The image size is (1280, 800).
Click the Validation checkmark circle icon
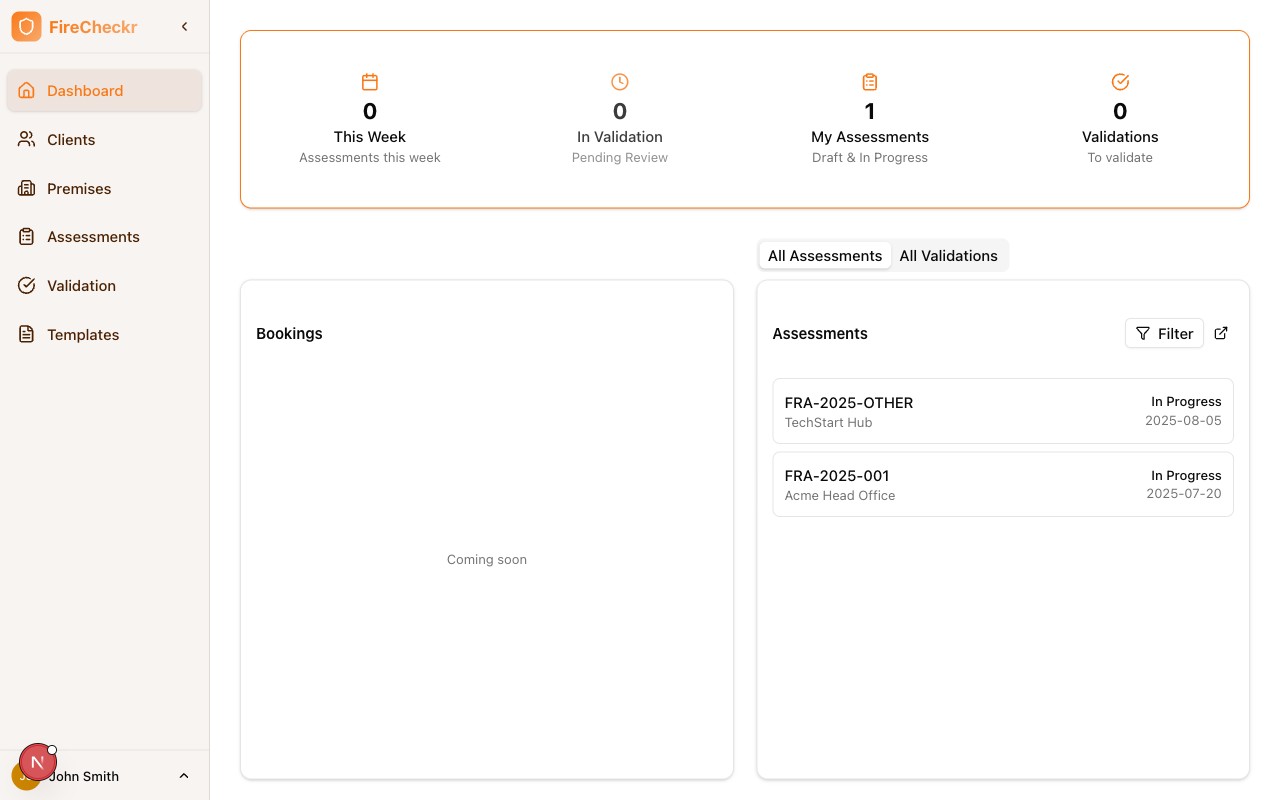pos(27,286)
